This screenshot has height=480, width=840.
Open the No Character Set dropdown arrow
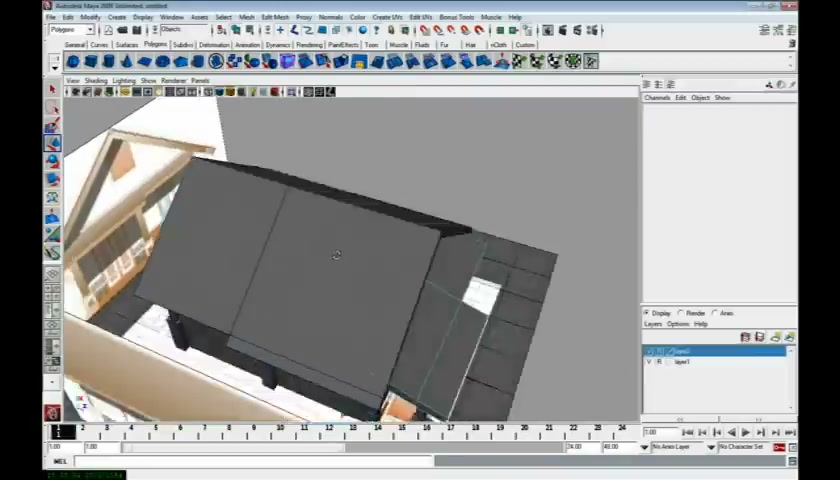(x=711, y=447)
